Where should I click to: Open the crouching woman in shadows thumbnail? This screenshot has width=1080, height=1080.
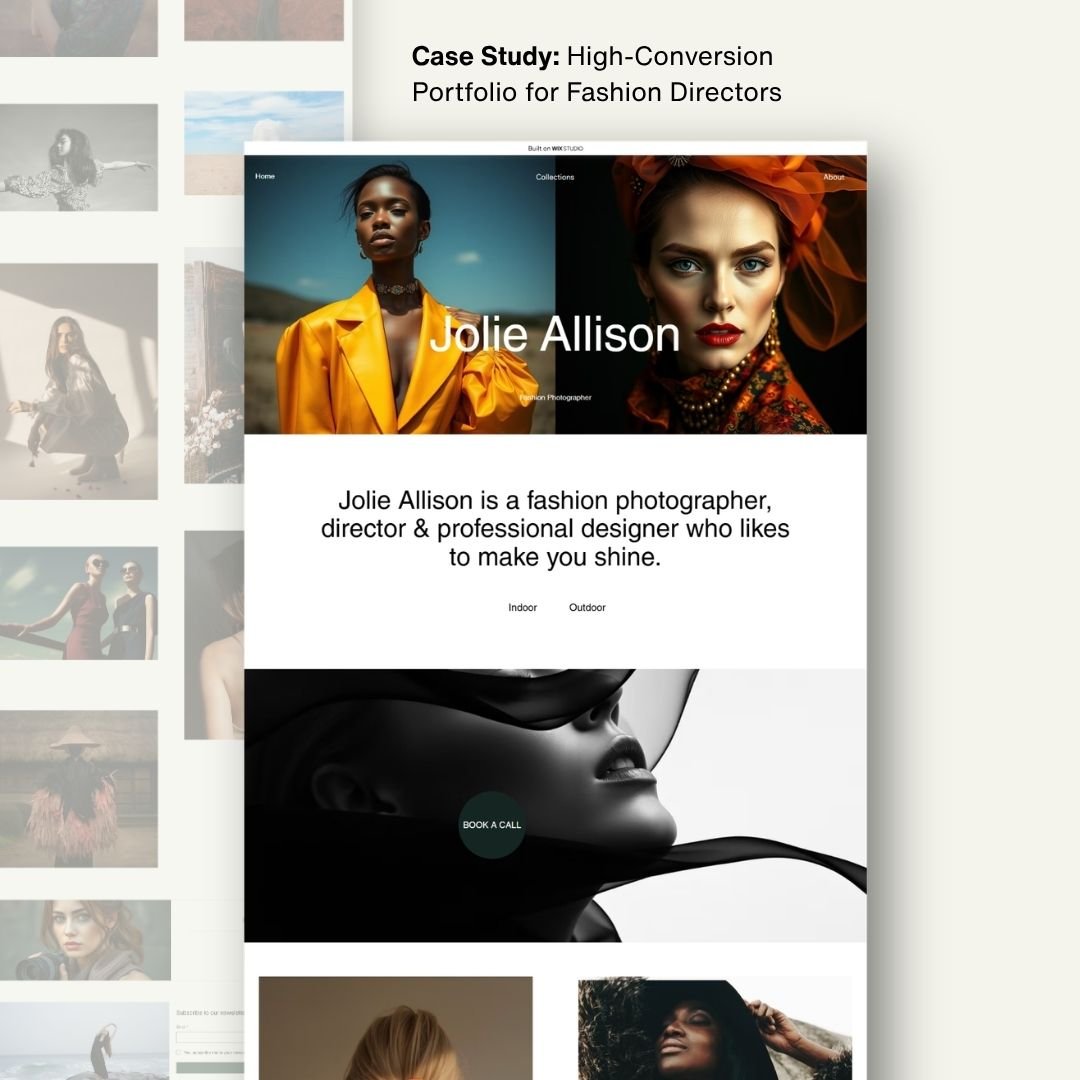pyautogui.click(x=78, y=381)
